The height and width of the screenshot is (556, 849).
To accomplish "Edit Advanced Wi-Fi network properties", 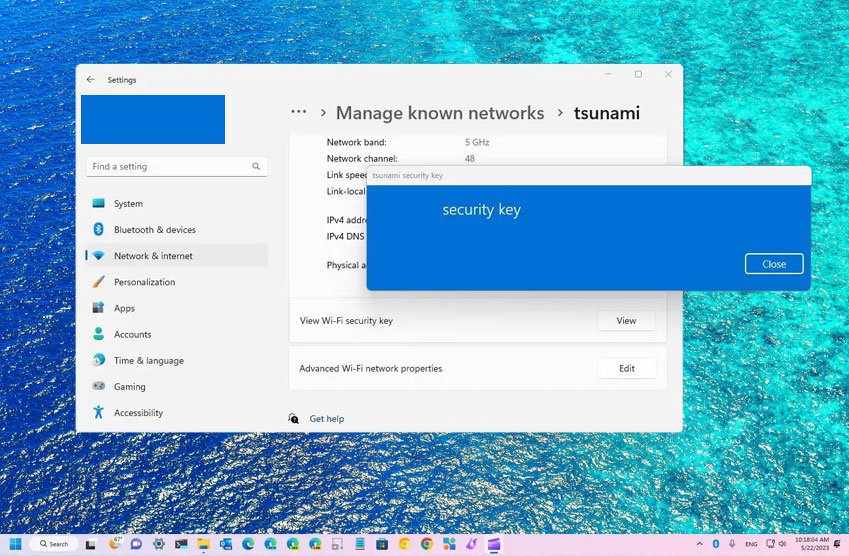I will (x=626, y=368).
